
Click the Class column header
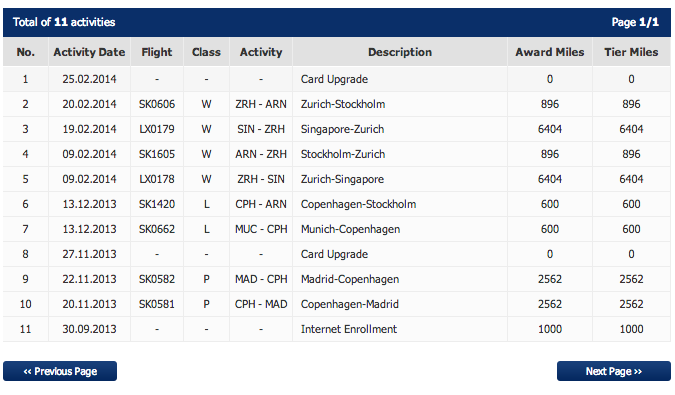click(206, 52)
